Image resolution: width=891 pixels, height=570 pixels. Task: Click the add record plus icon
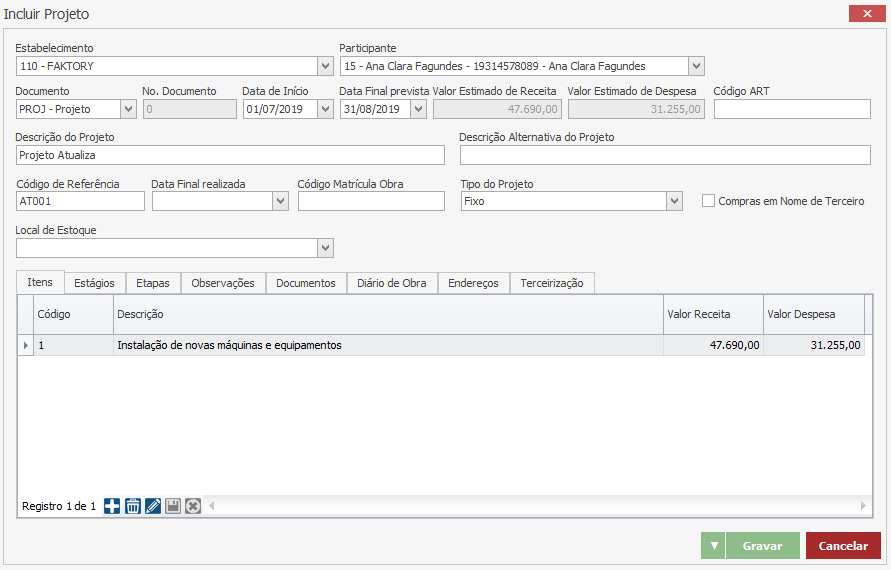pos(112,506)
